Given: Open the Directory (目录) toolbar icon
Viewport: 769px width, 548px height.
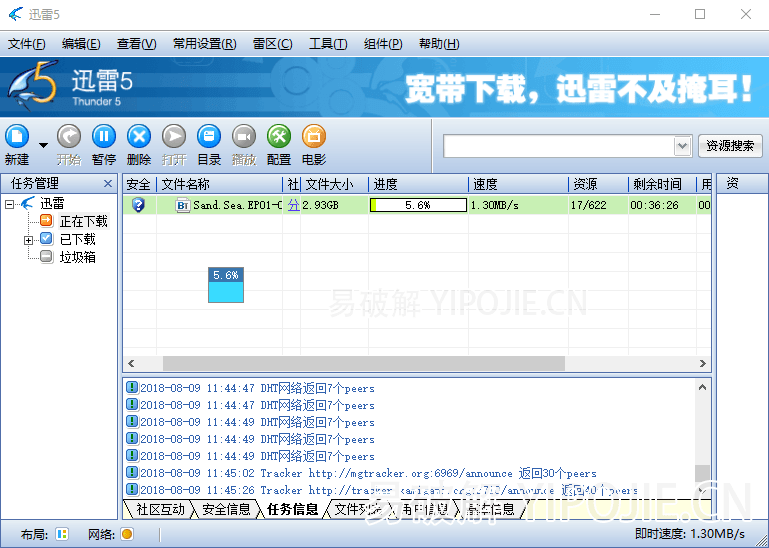Looking at the screenshot, I should 209,137.
